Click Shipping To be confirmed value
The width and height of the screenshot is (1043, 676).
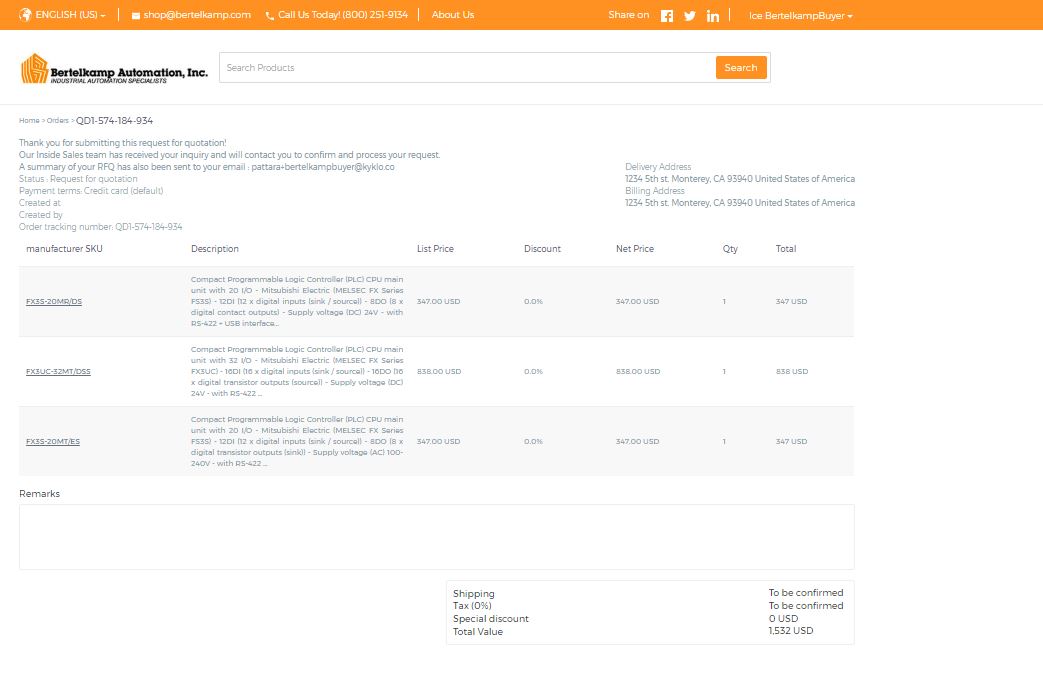806,593
